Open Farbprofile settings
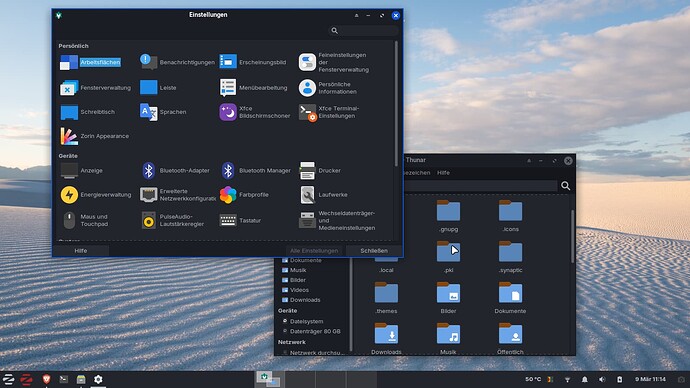The image size is (690, 388). pyautogui.click(x=244, y=194)
